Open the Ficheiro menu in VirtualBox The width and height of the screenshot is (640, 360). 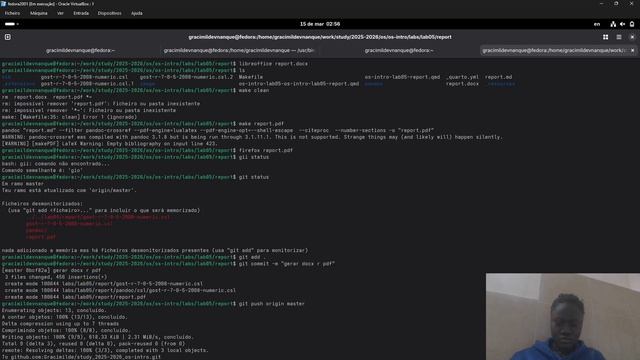12,13
